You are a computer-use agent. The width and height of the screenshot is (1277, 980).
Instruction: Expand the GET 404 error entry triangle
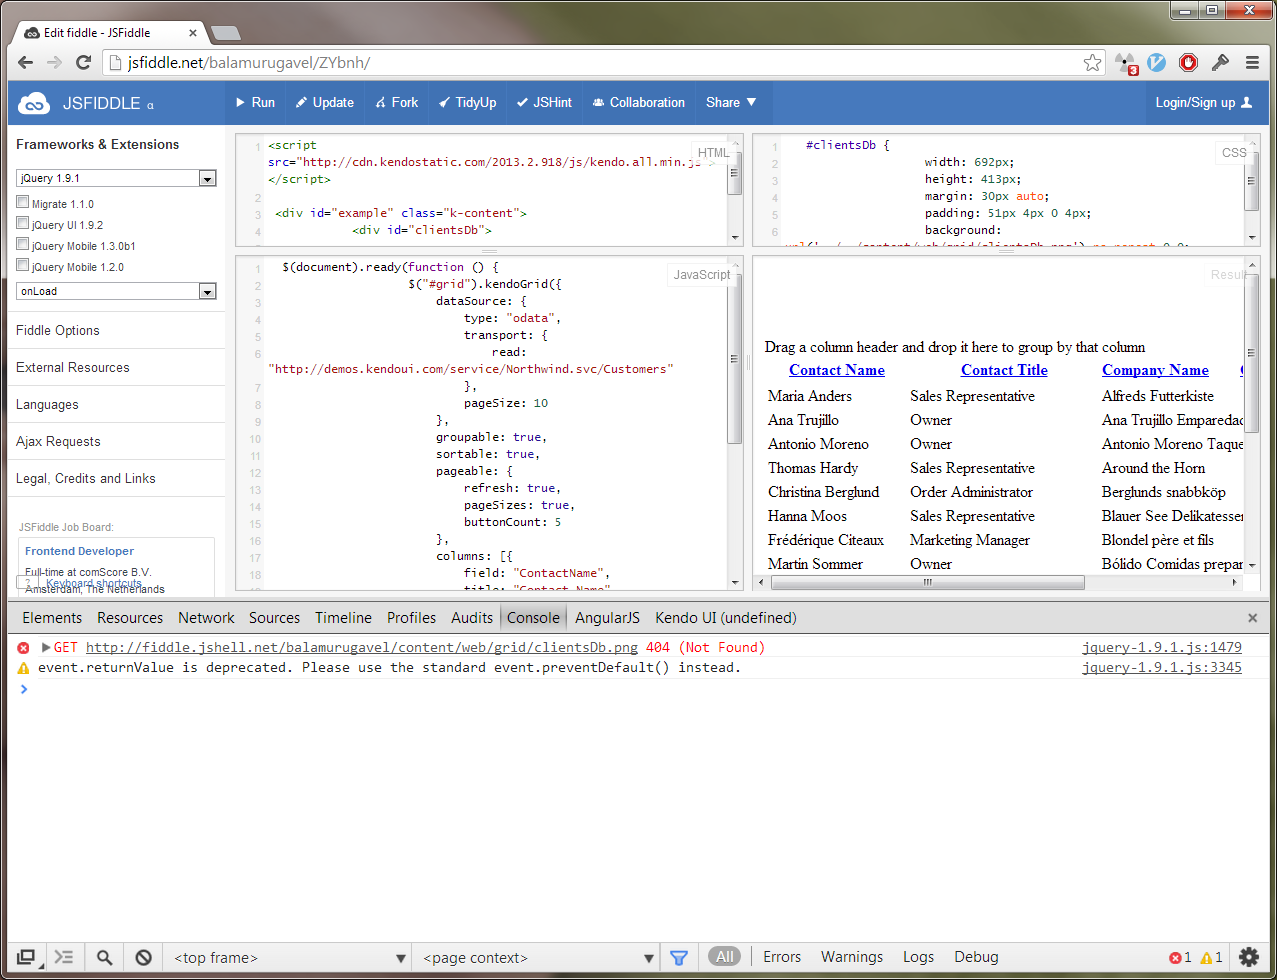coord(45,647)
